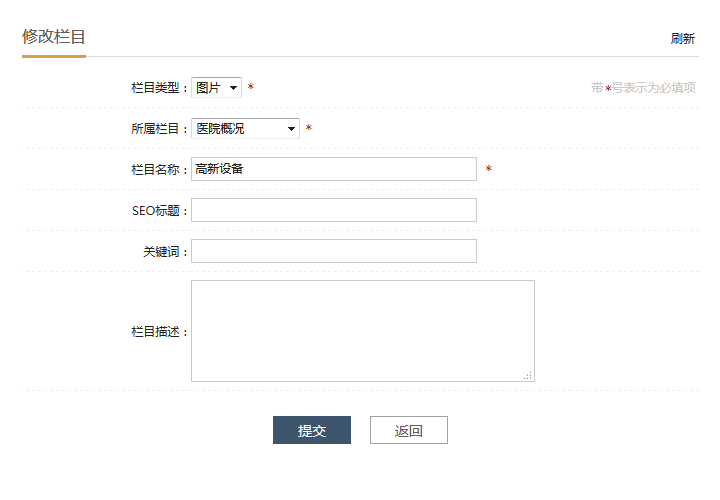
Task: Click into the 关键词 input box
Action: (333, 251)
